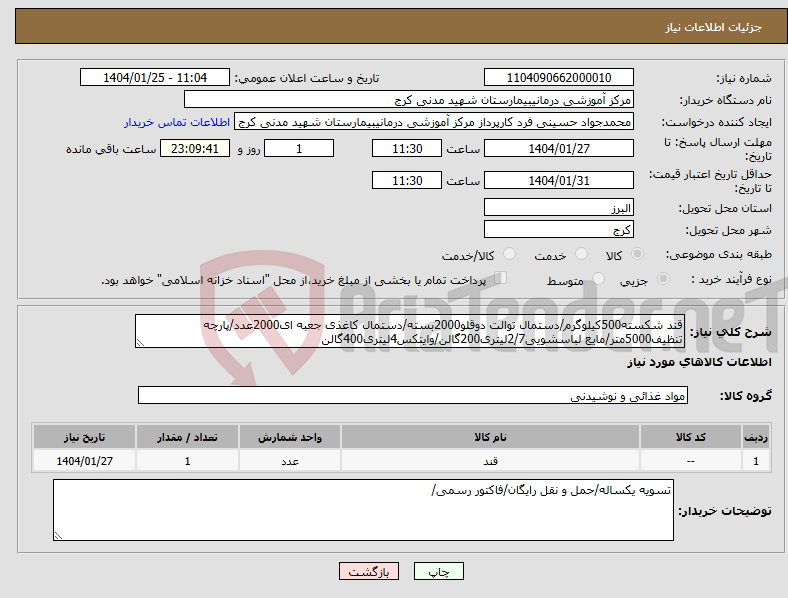Click the buyer organization name field

point(409,99)
